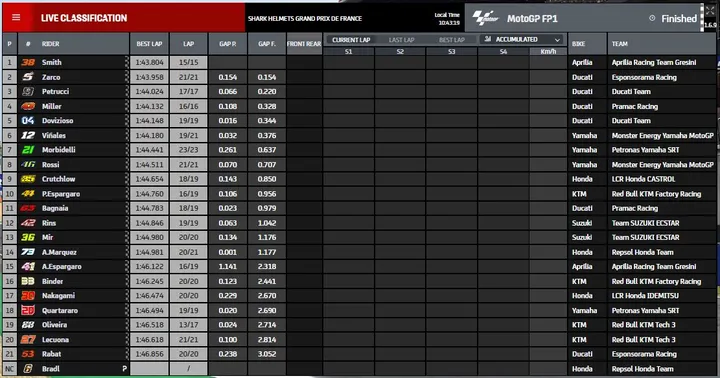Click P.Espargaro's number 44 badge
720x378 pixels.
coord(28,193)
